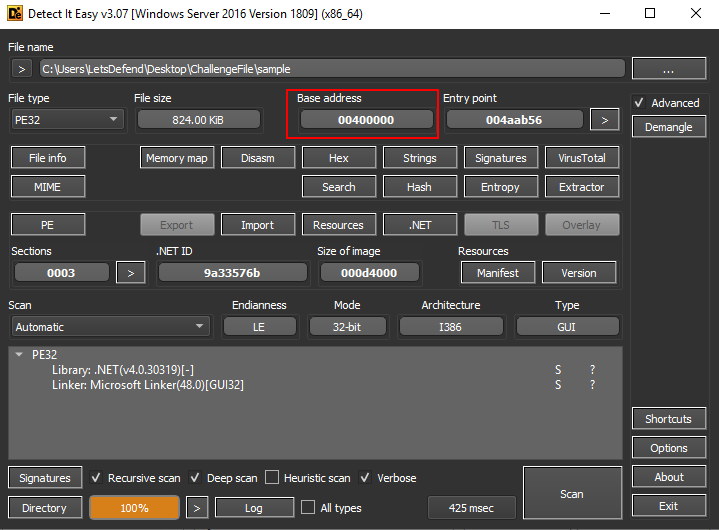Click the 100% scan progress bar

[134, 508]
